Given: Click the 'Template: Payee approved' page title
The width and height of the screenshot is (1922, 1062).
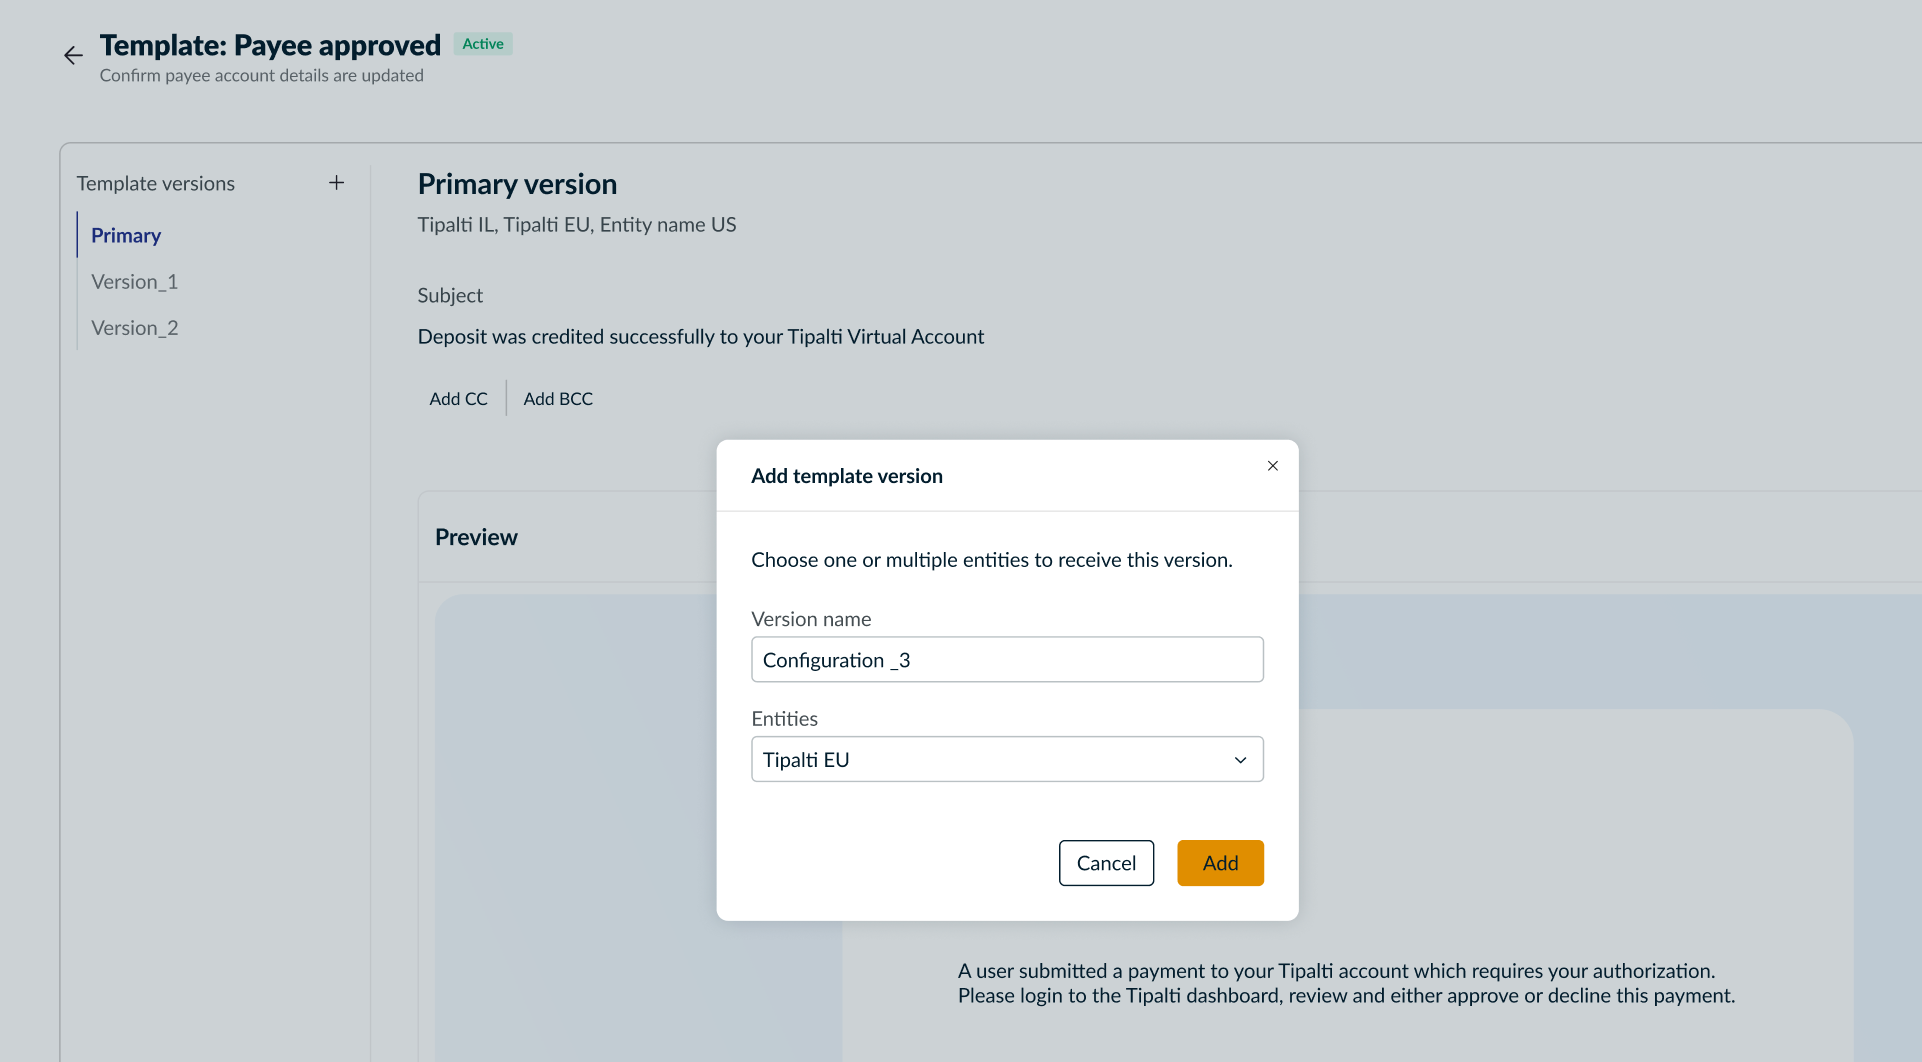Looking at the screenshot, I should point(270,45).
